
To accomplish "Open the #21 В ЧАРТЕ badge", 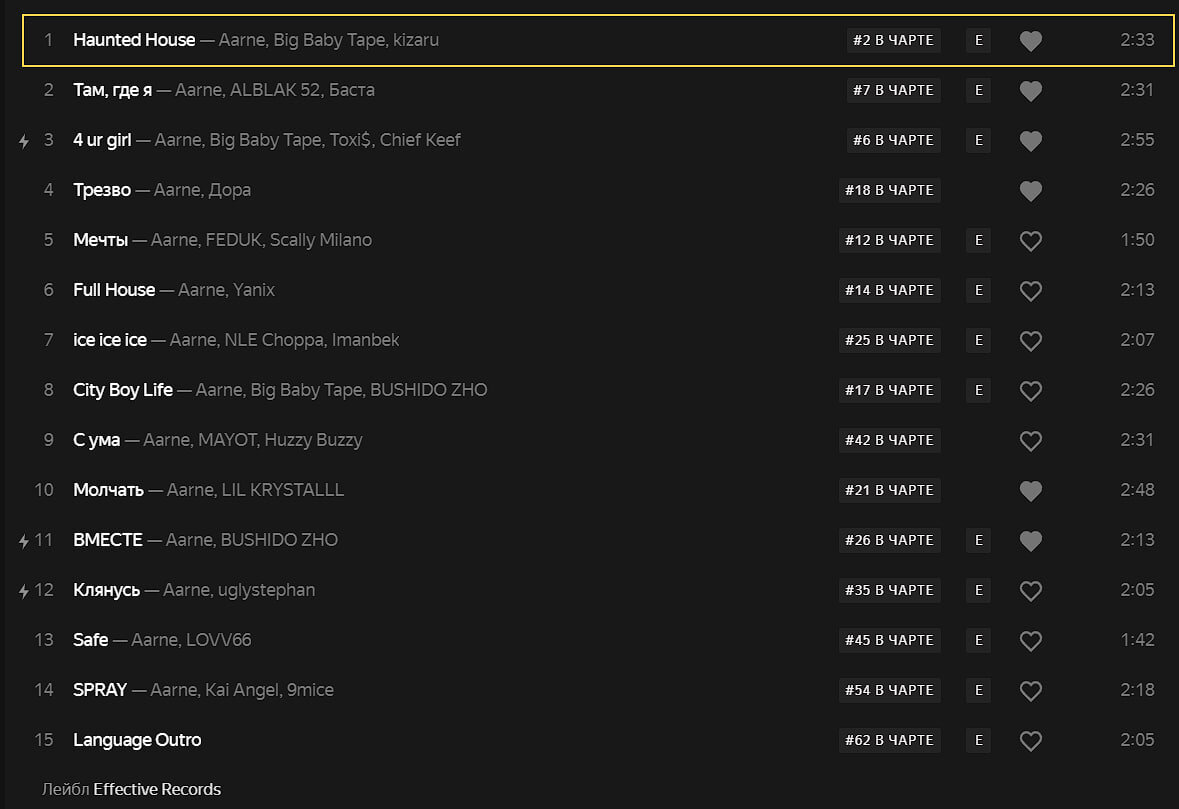I will [x=890, y=490].
